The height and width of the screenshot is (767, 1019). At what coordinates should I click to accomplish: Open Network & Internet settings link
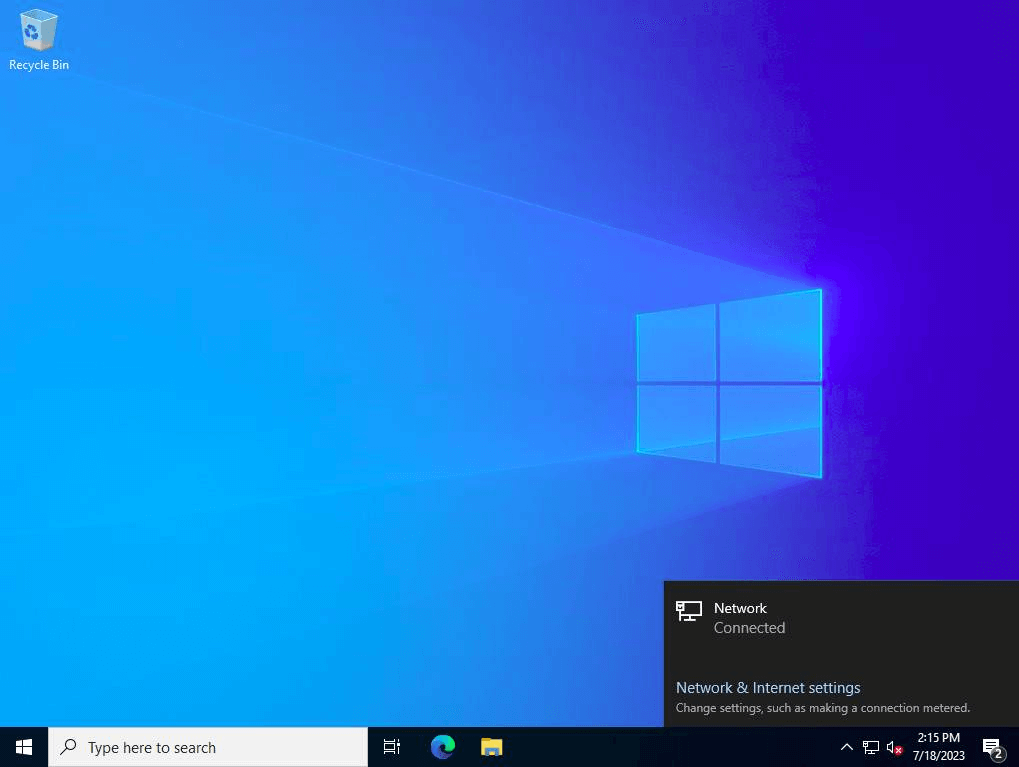click(767, 688)
